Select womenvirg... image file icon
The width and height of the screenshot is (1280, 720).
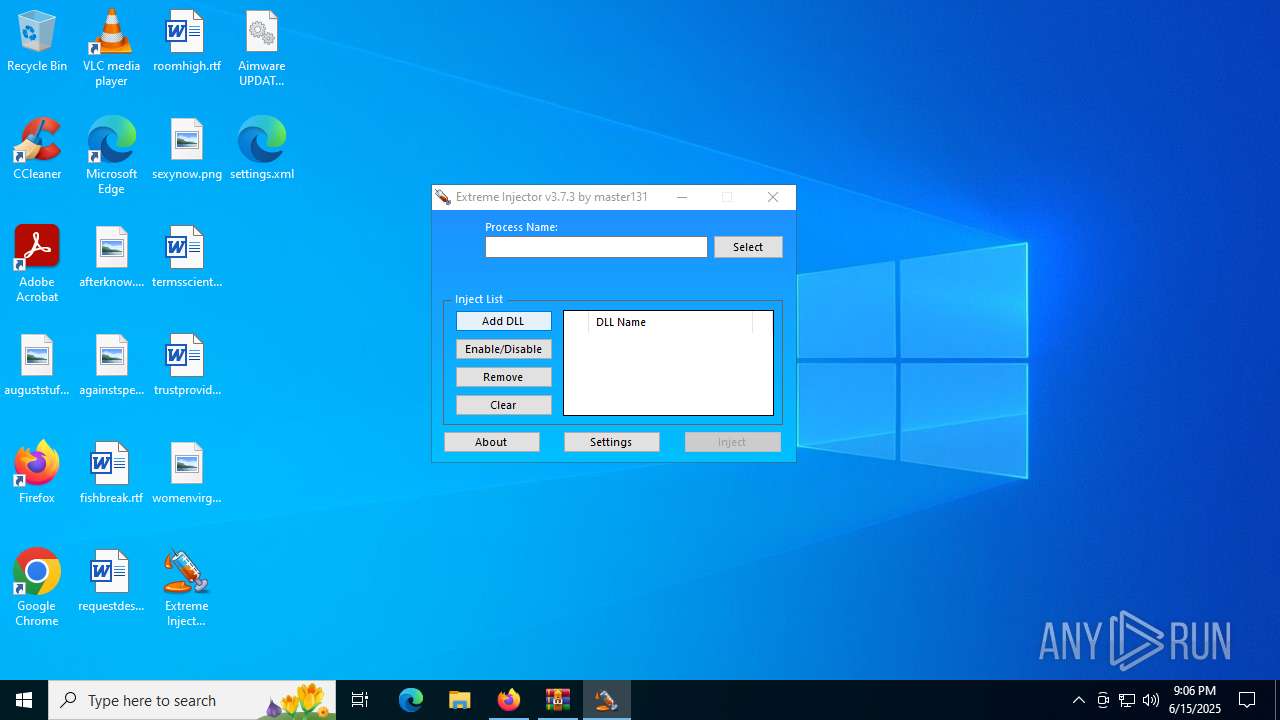(x=187, y=474)
